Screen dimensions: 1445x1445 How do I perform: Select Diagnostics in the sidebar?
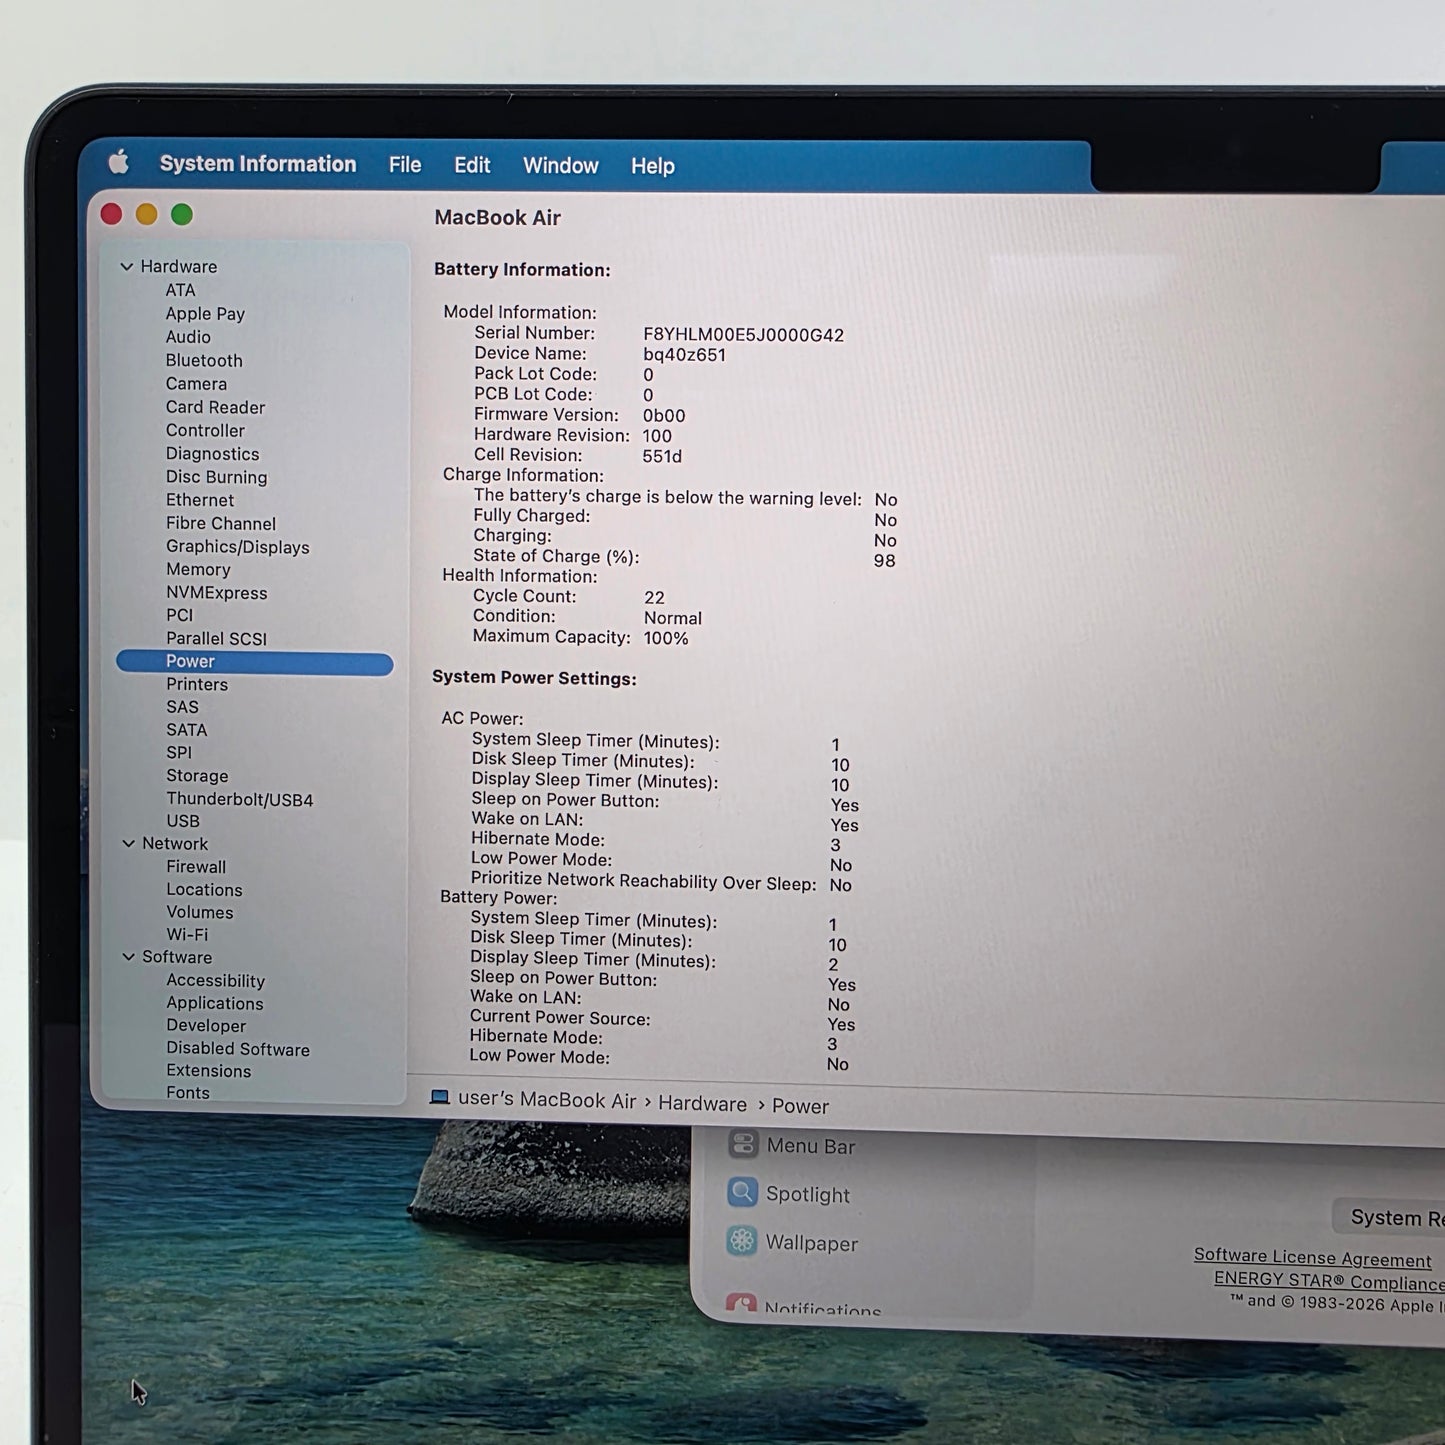tap(212, 454)
